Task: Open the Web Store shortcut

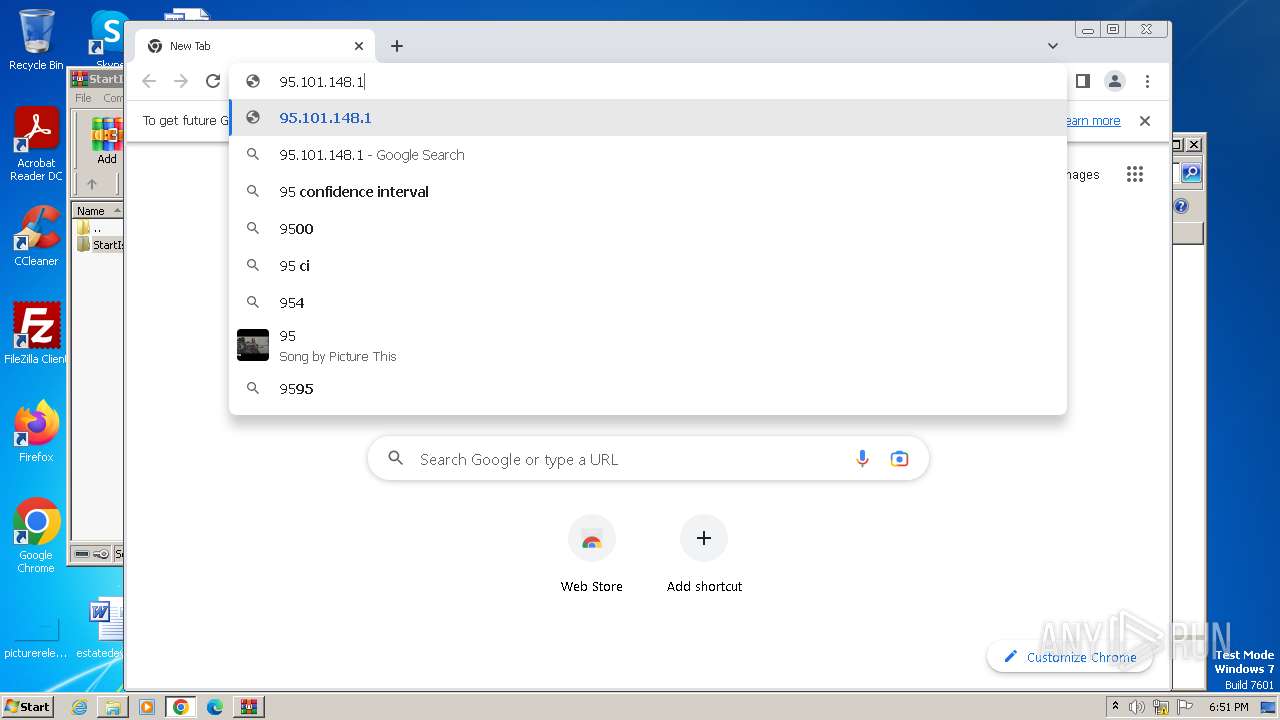Action: (592, 555)
